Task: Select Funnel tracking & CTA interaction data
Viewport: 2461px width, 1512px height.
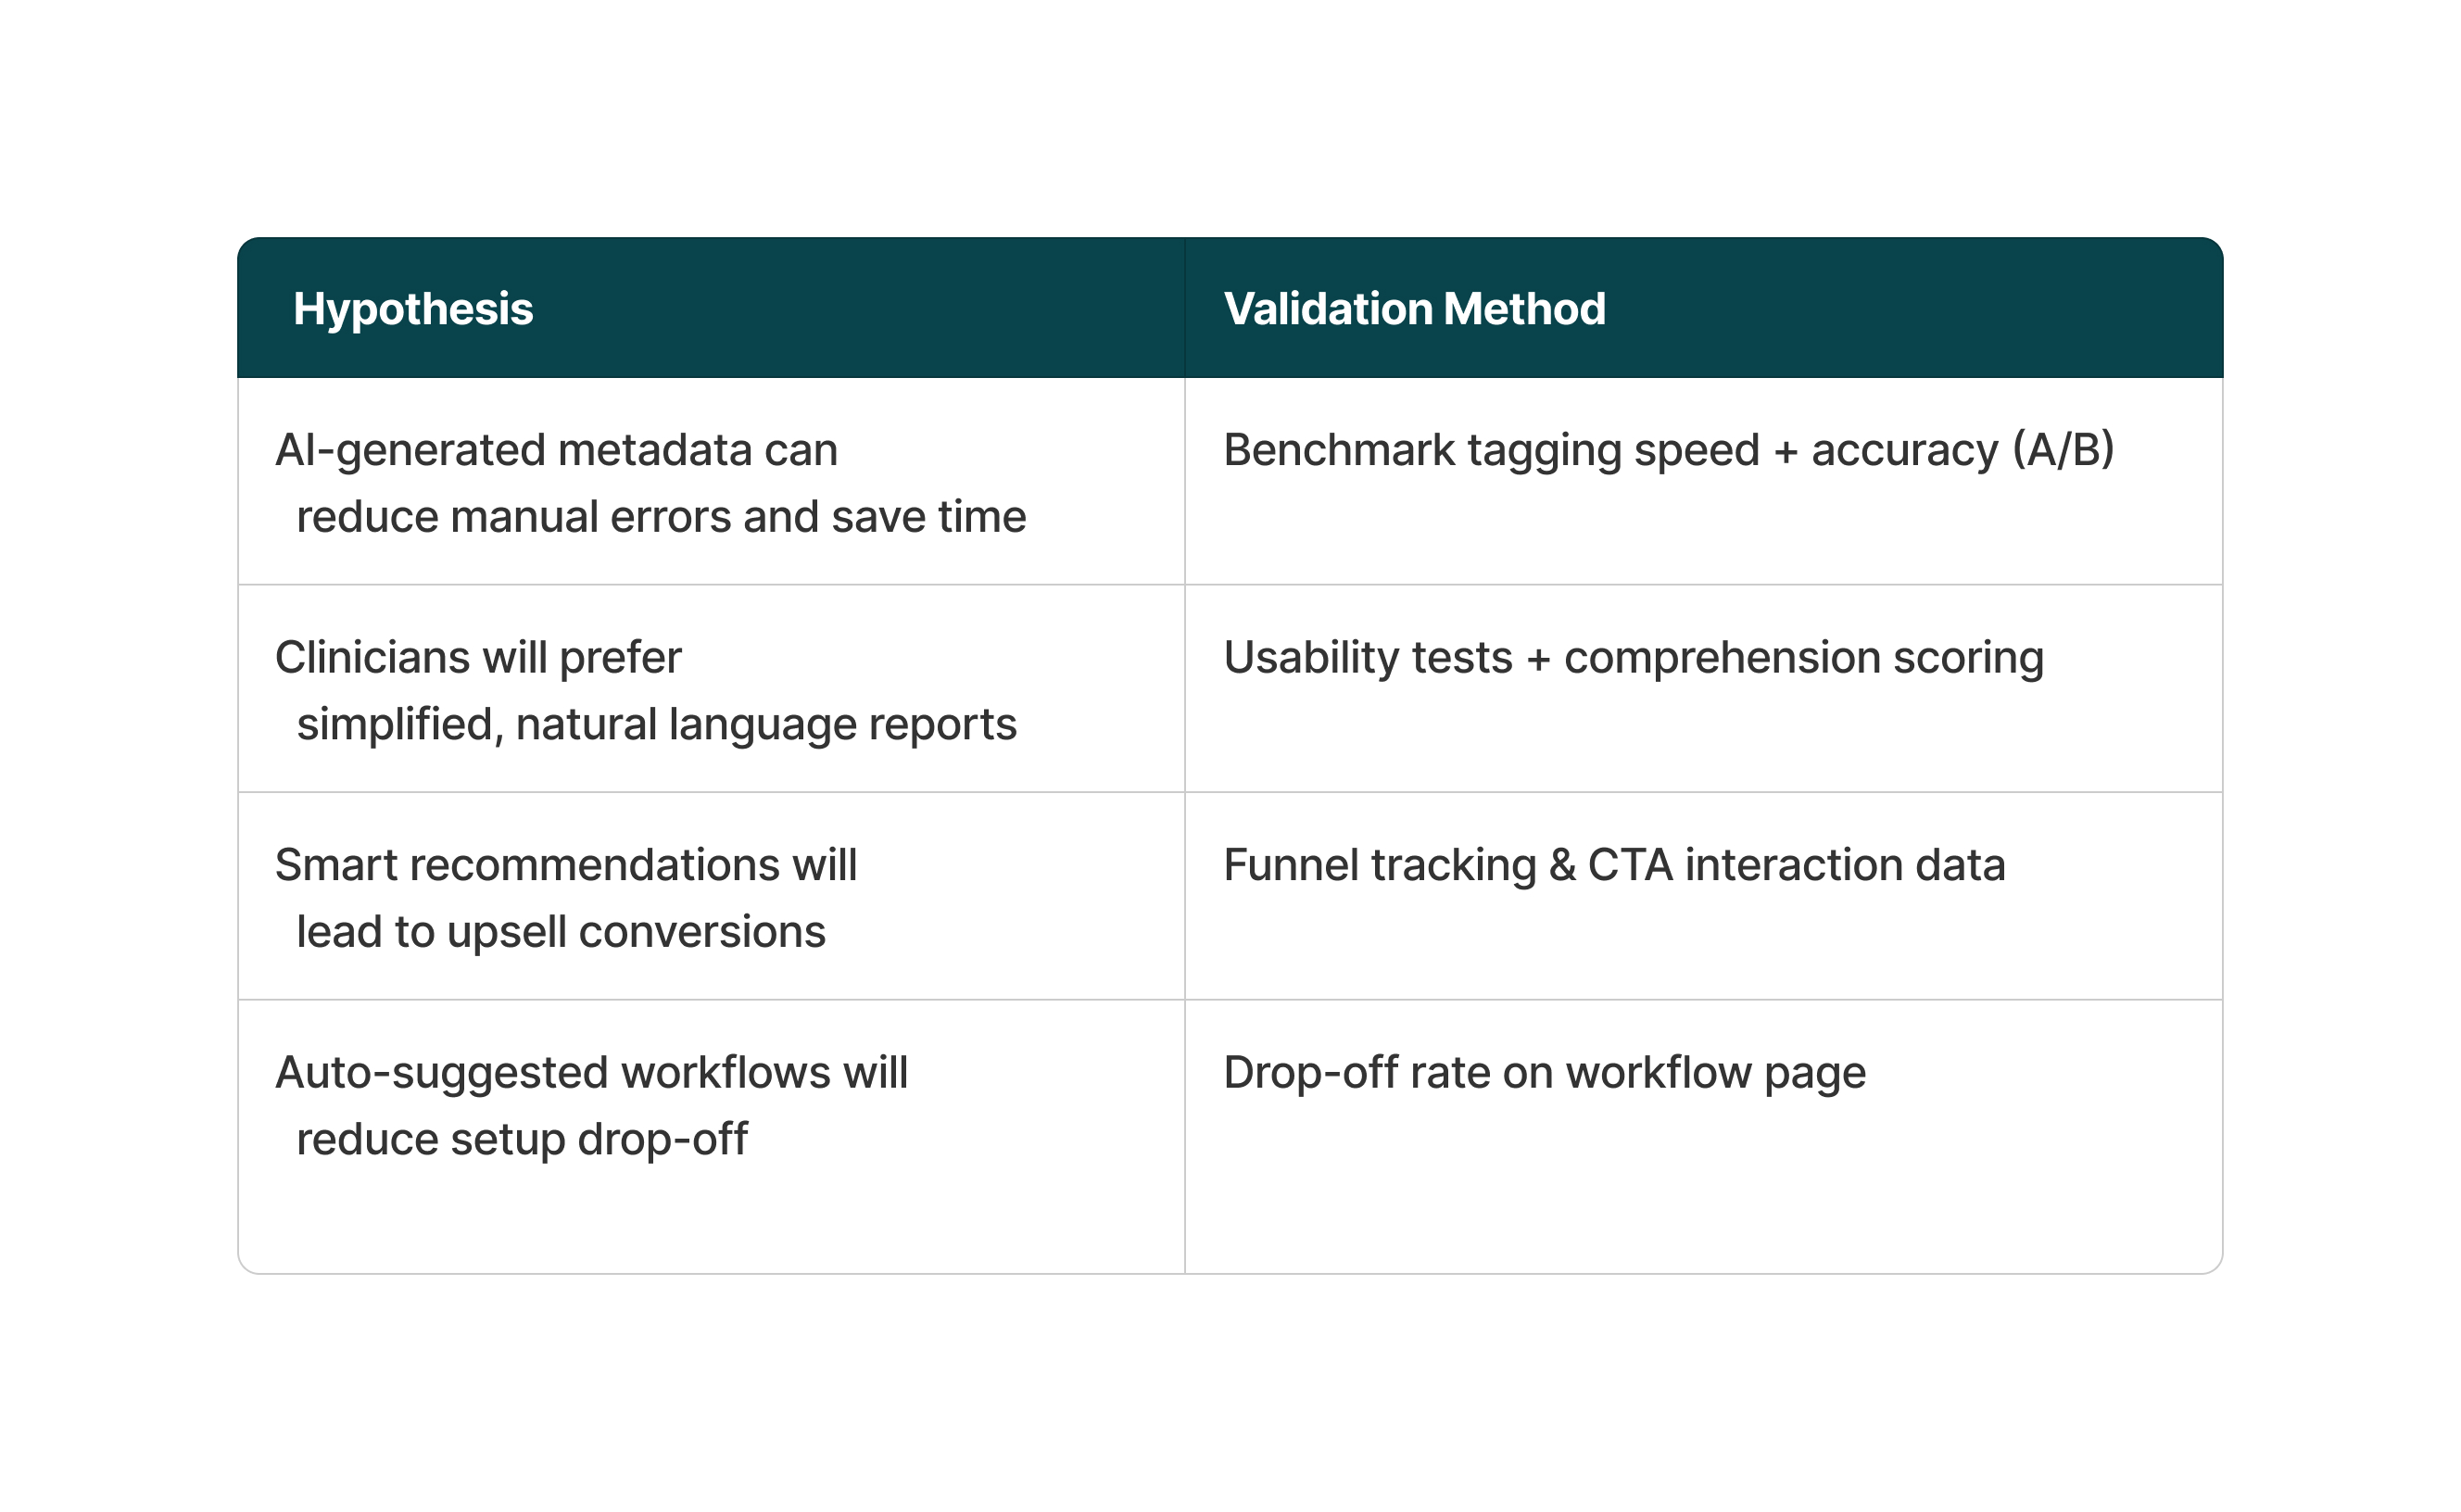Action: click(1614, 865)
